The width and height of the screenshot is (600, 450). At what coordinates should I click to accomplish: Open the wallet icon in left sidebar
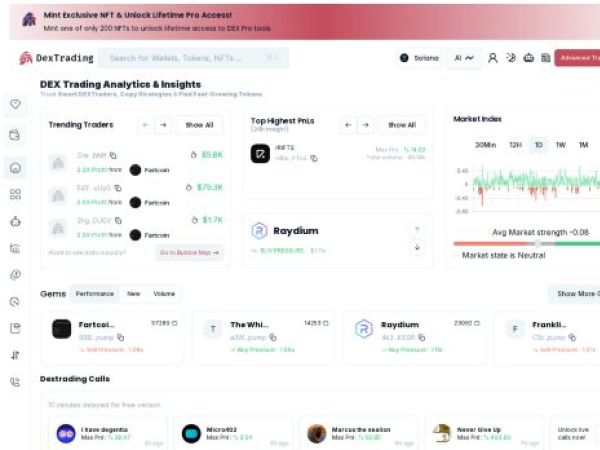(x=15, y=135)
